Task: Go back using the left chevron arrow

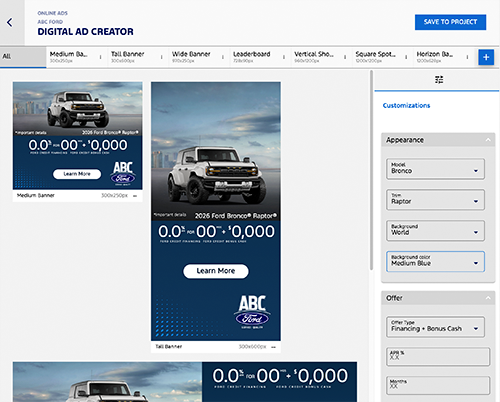Action: [x=10, y=23]
